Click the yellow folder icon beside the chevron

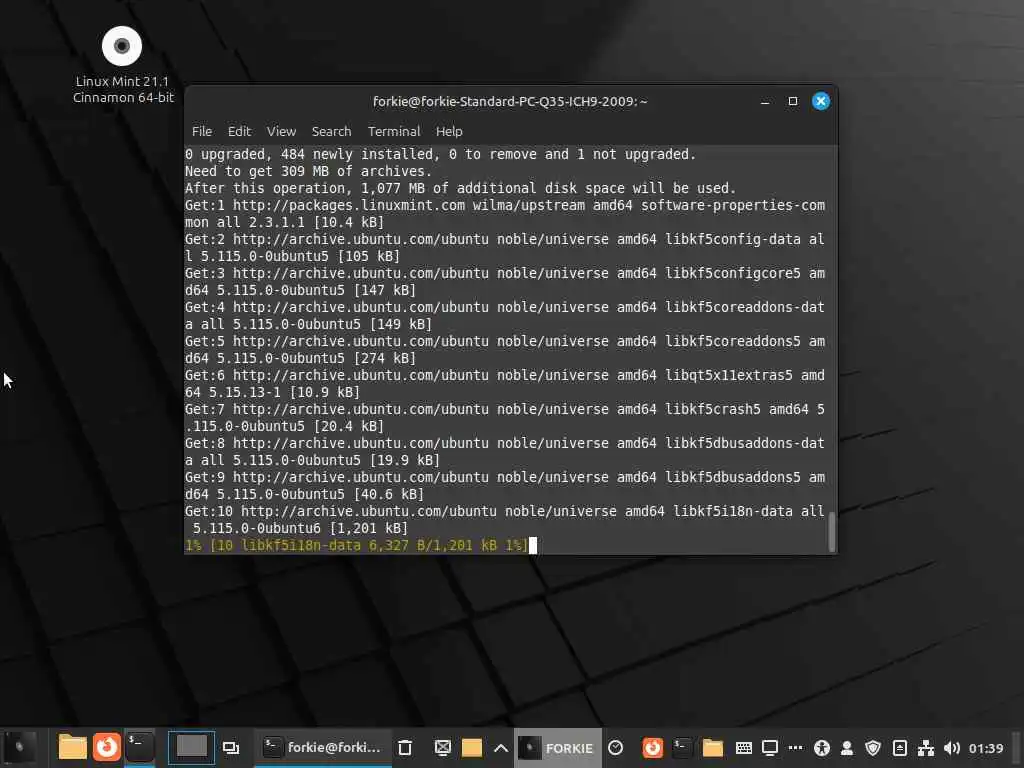click(x=472, y=748)
